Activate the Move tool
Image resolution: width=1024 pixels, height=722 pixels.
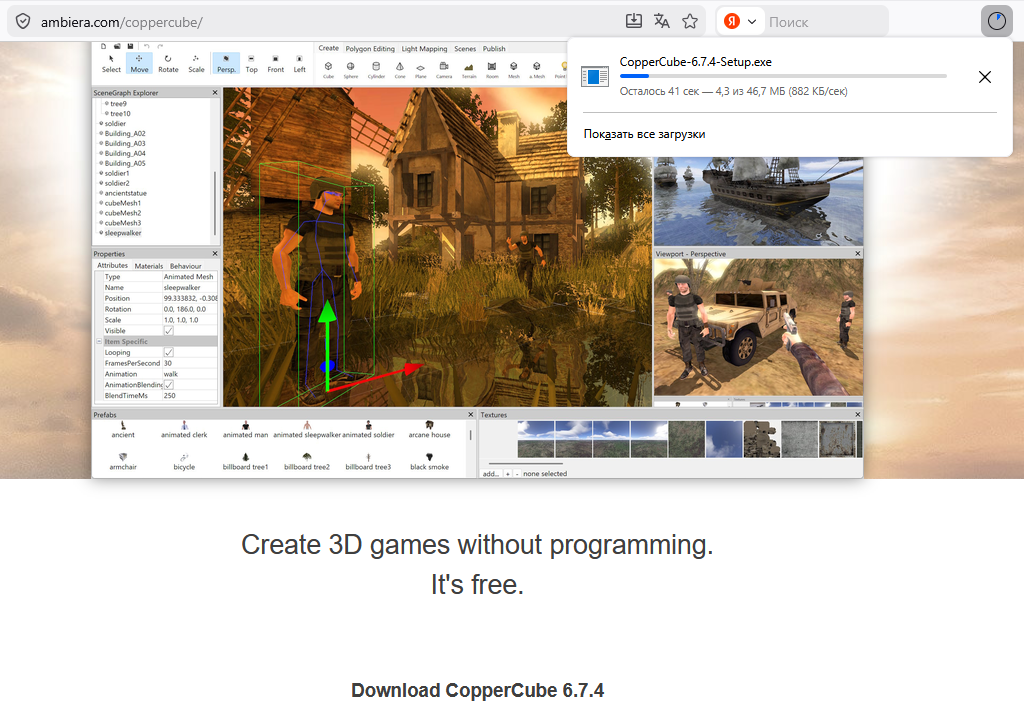pos(139,63)
